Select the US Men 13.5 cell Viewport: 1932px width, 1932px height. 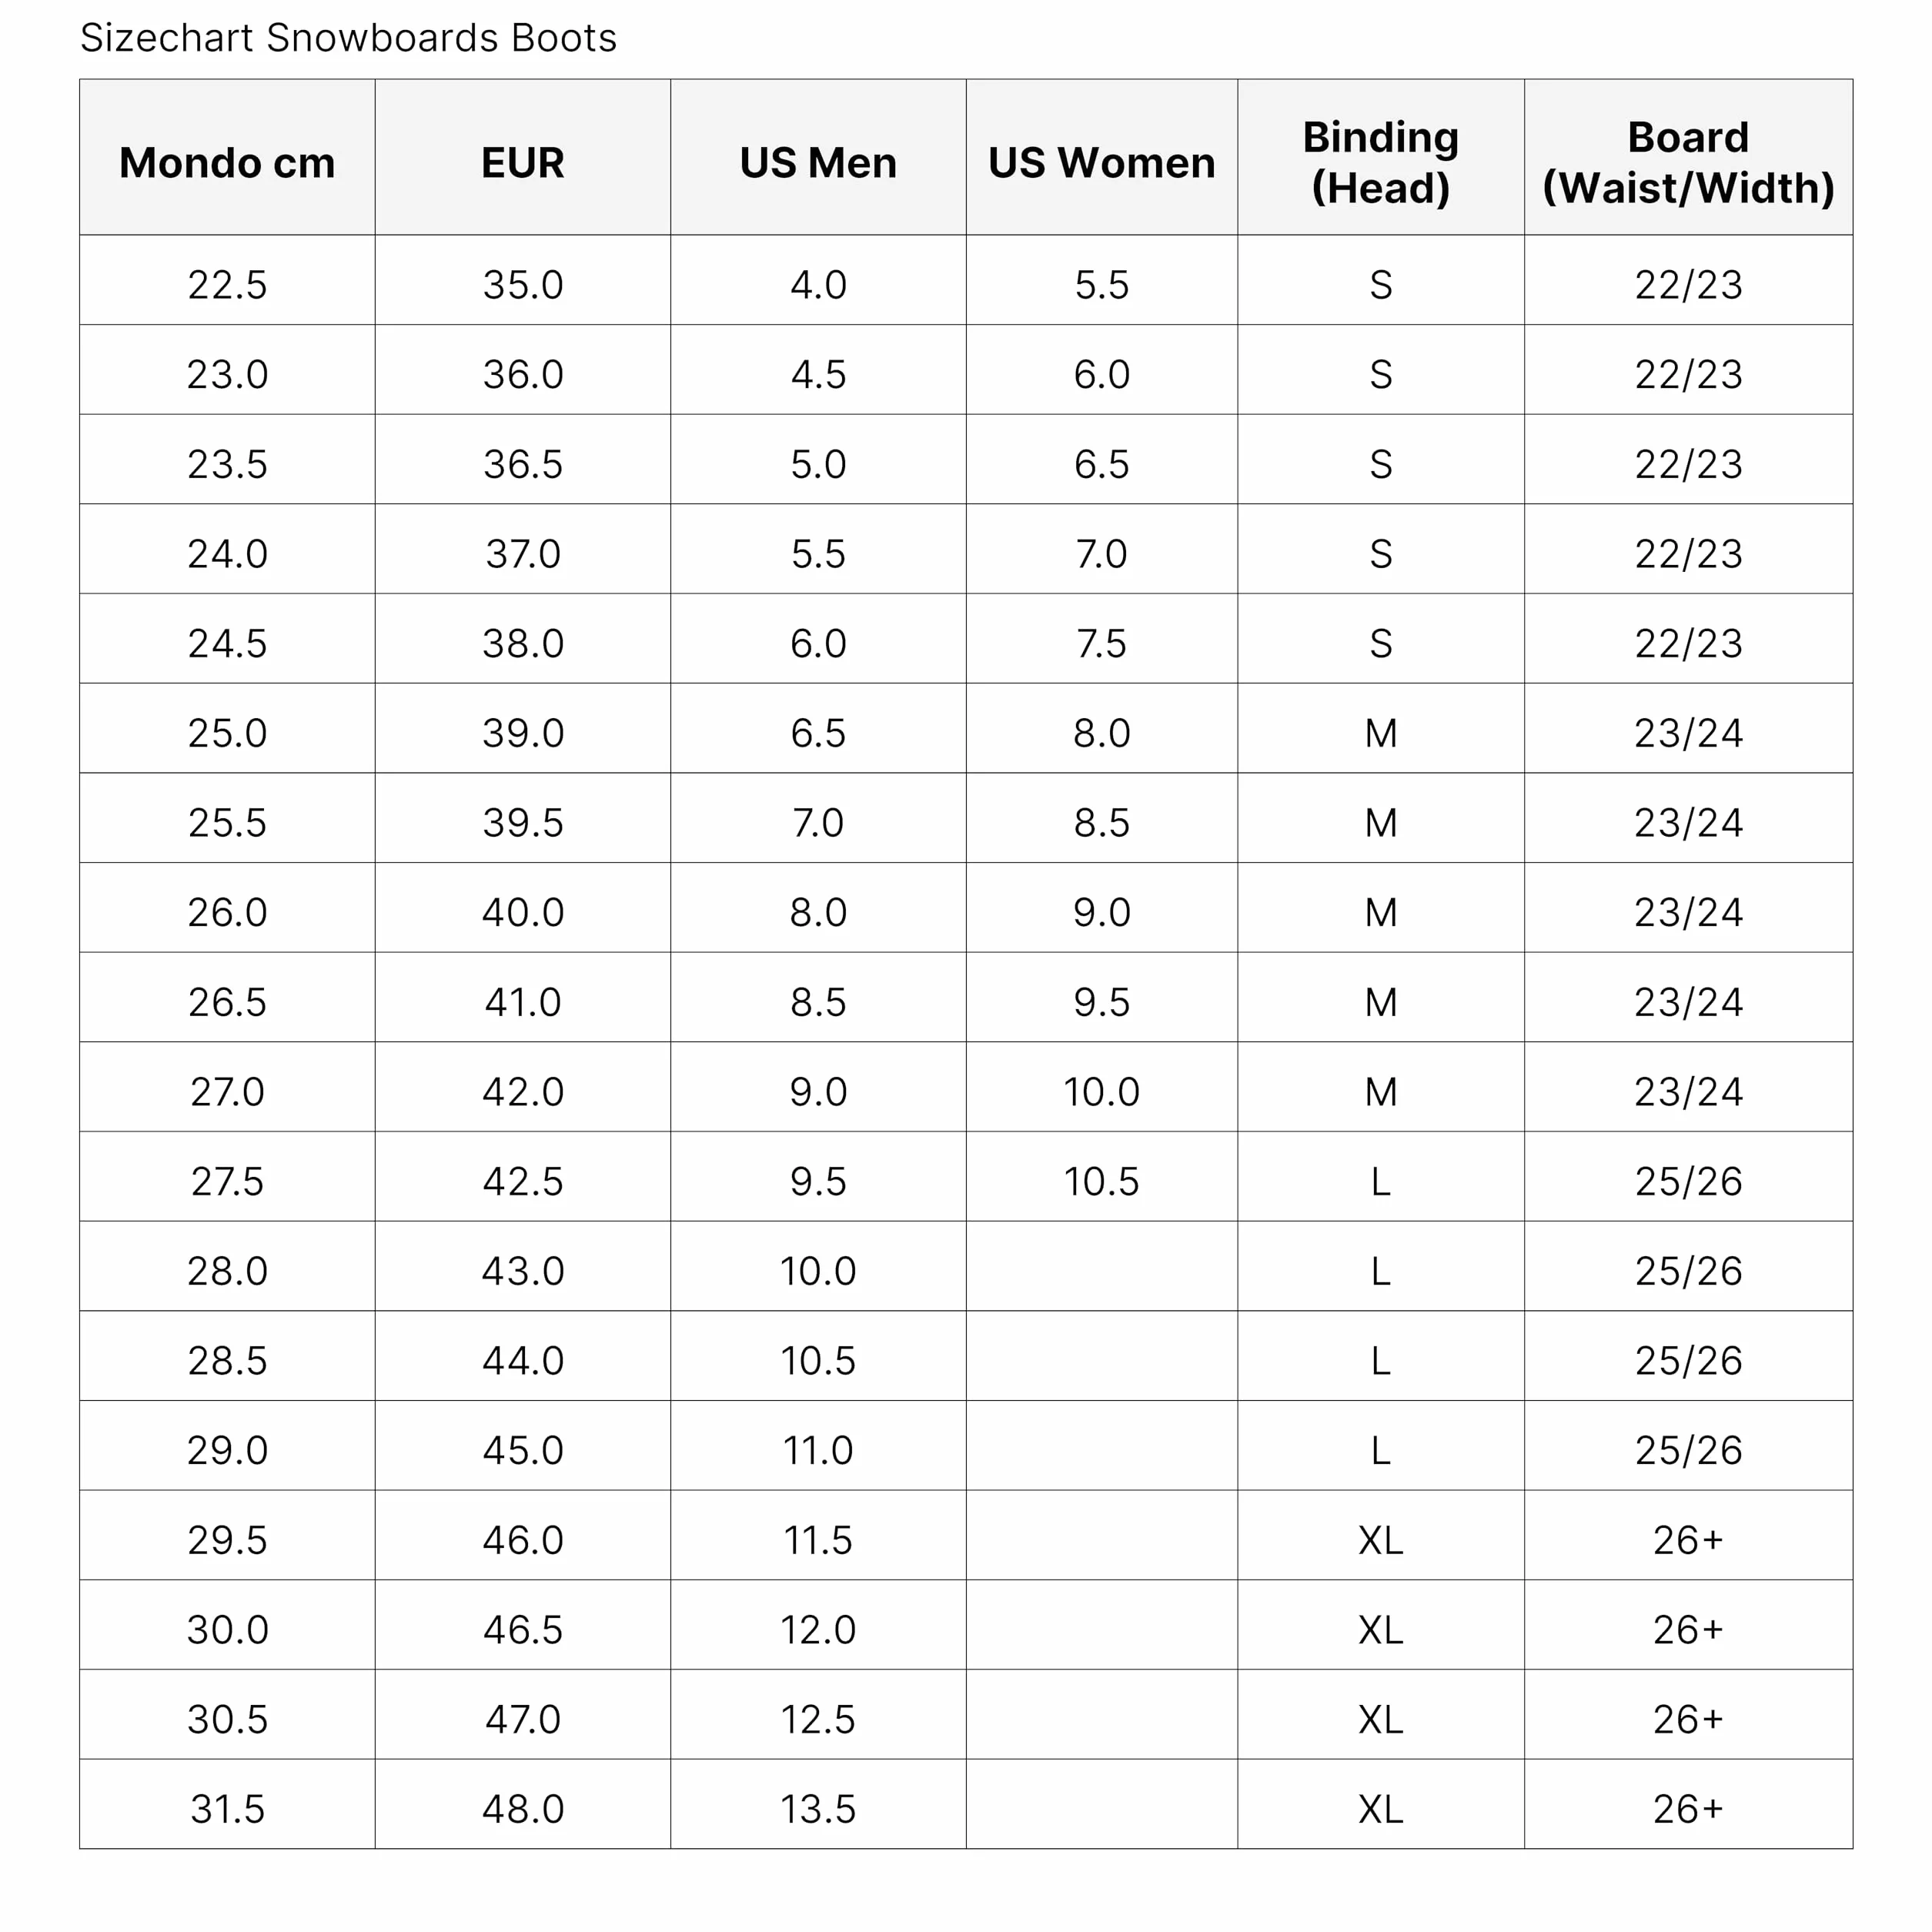pos(818,1808)
